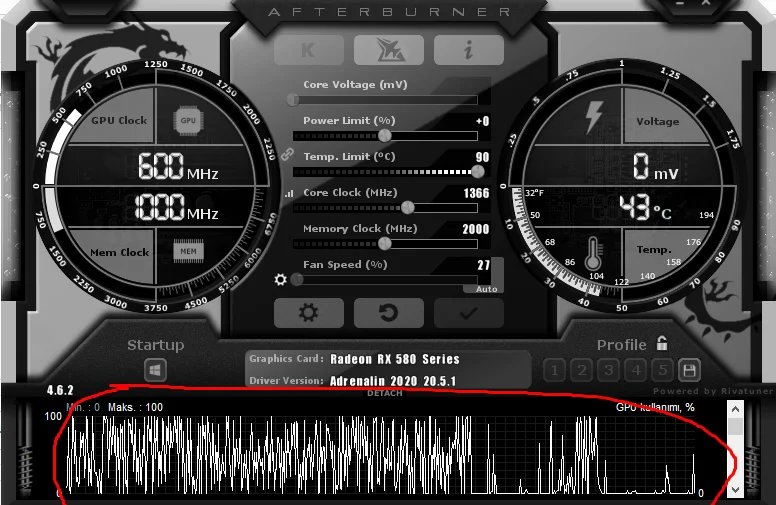Open the Kombustor K button
The image size is (776, 505).
tap(308, 50)
